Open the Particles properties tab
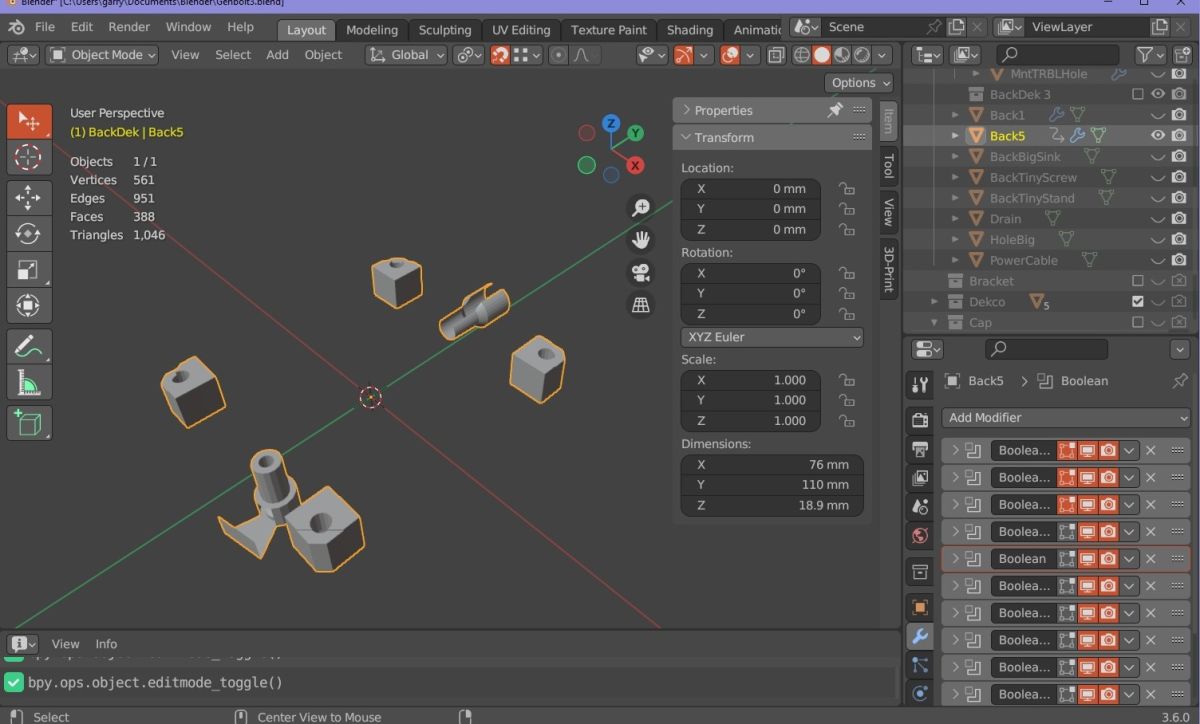 click(x=921, y=665)
